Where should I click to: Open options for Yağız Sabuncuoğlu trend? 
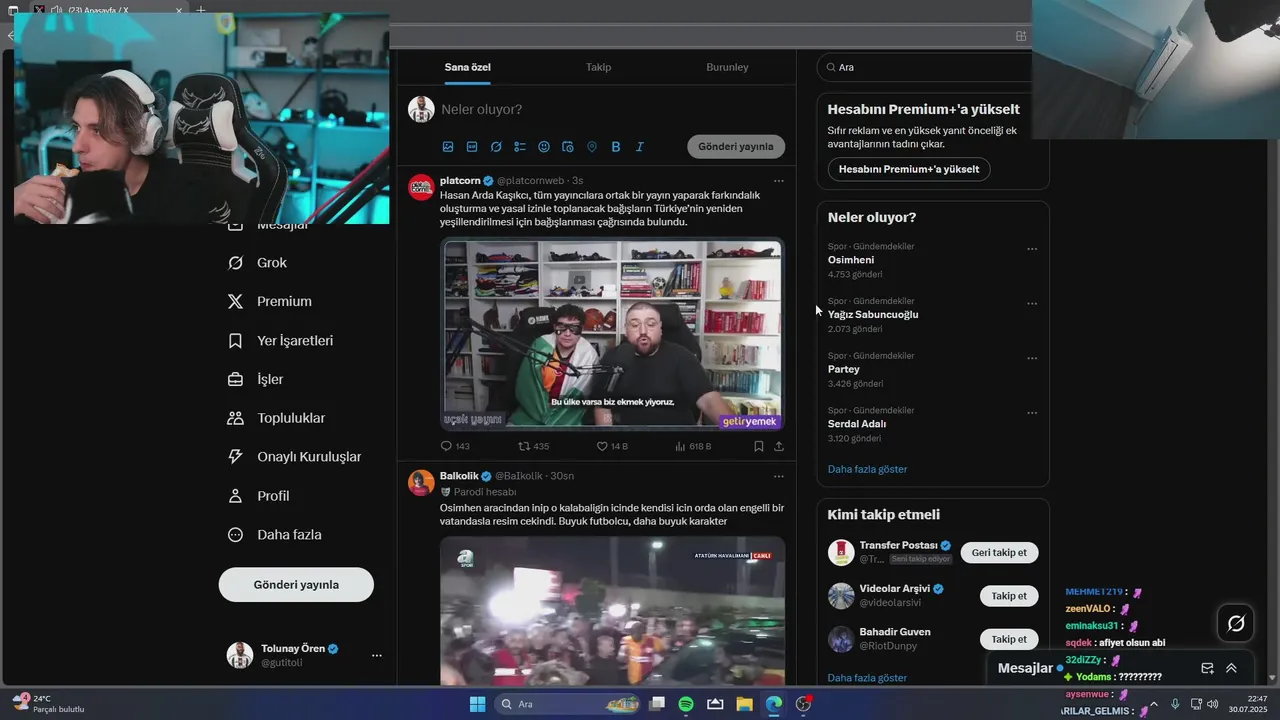(1032, 304)
